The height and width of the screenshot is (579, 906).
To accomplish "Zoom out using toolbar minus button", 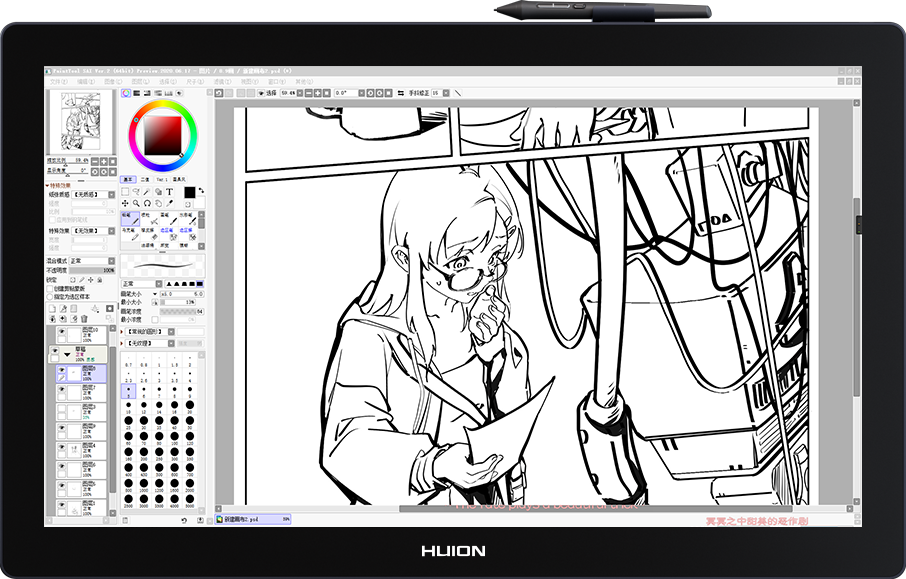I will pyautogui.click(x=309, y=93).
